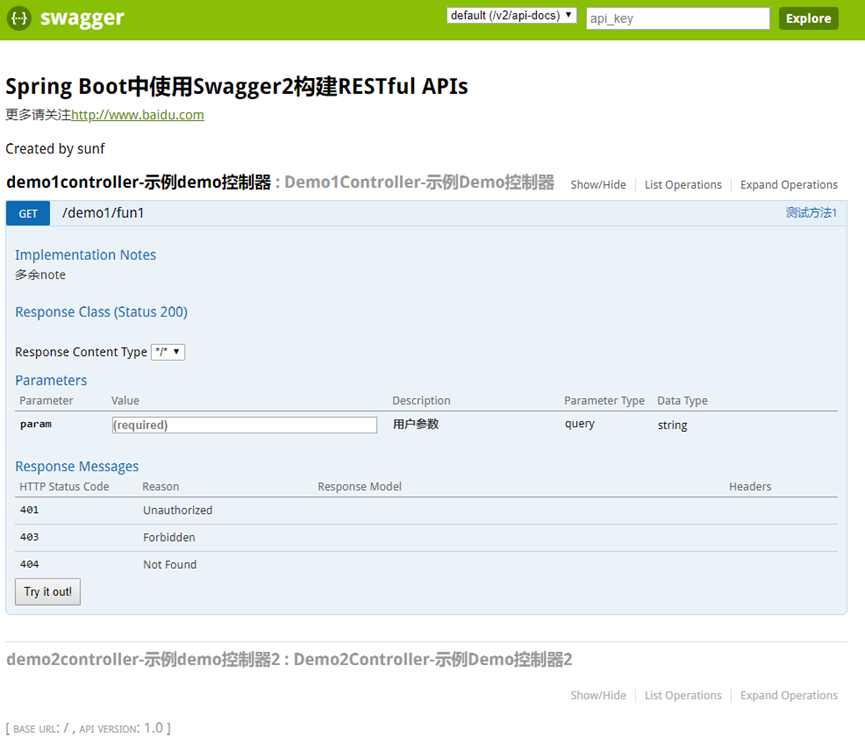865x751 pixels.
Task: Click Show/Hide for demo2controller
Action: coord(598,695)
